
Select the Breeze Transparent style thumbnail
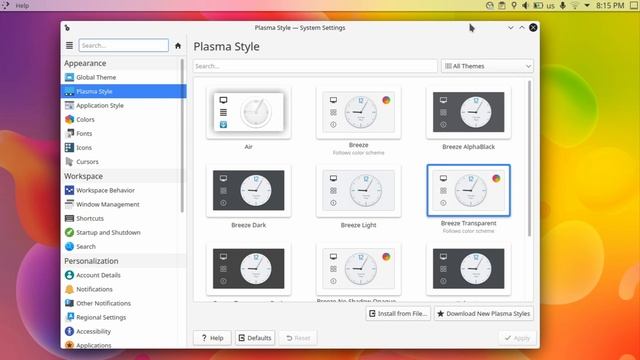click(x=468, y=191)
